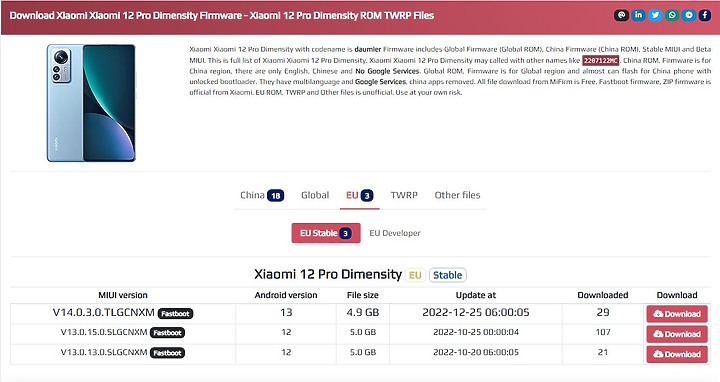Click the MIUI version column header

[x=123, y=295]
